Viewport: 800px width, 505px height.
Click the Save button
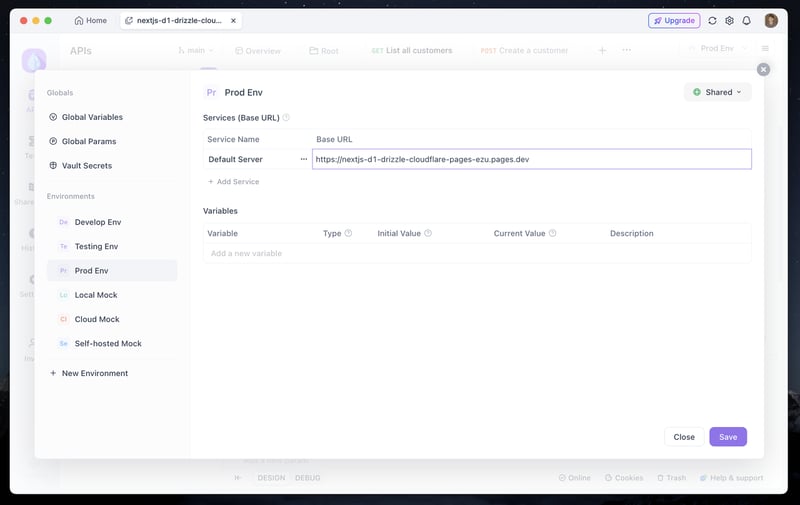click(728, 437)
